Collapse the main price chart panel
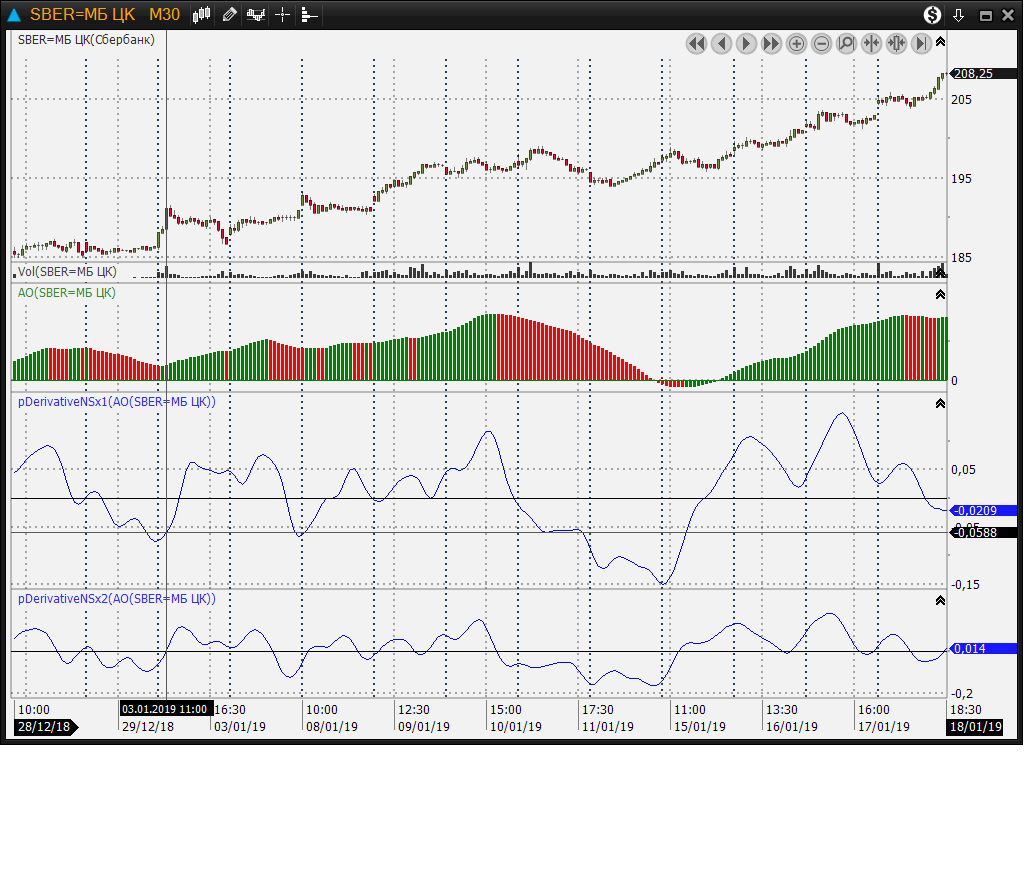1035x895 pixels. (940, 42)
